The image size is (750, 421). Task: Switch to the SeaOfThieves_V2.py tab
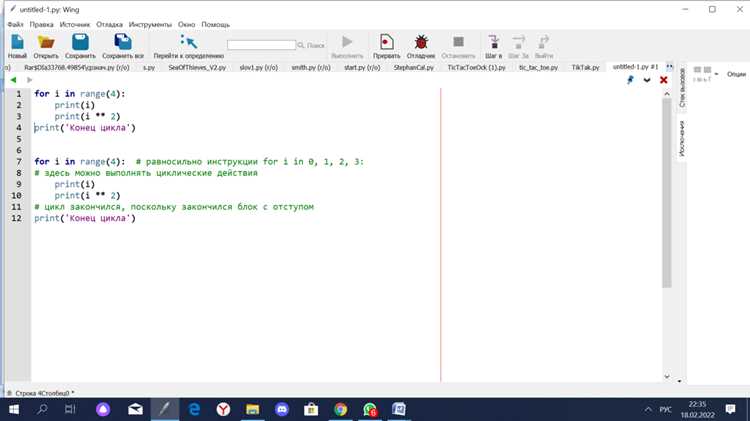coord(197,67)
